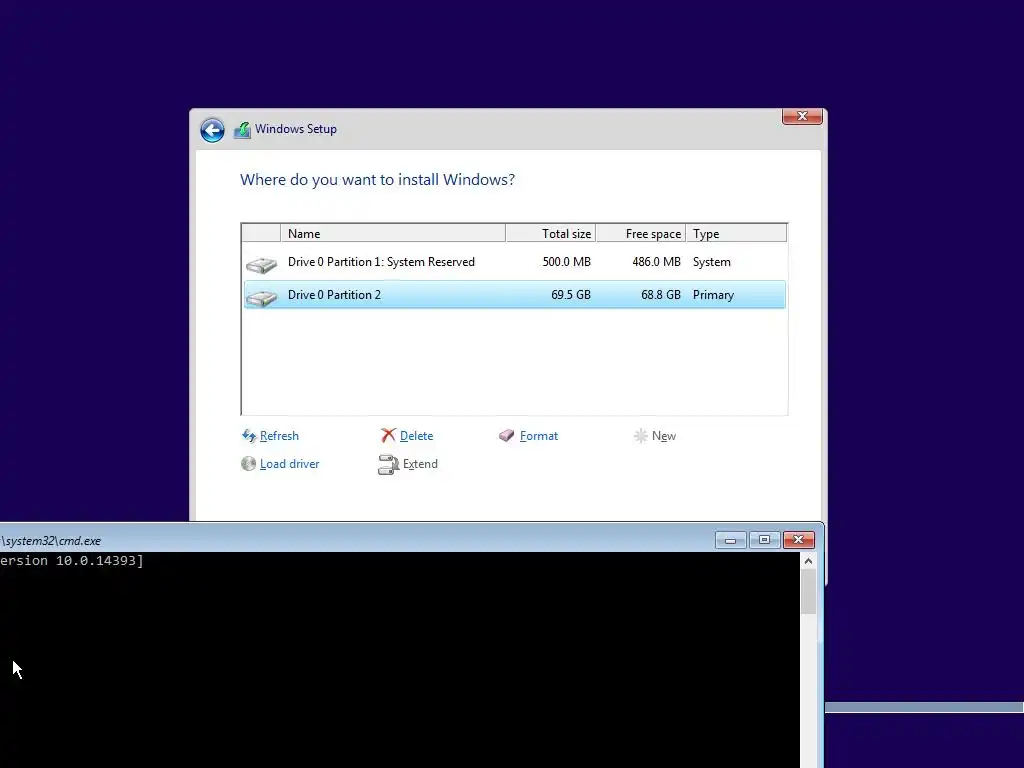1024x768 pixels.
Task: Select Drive 0 Partition 2 row
Action: (x=515, y=295)
